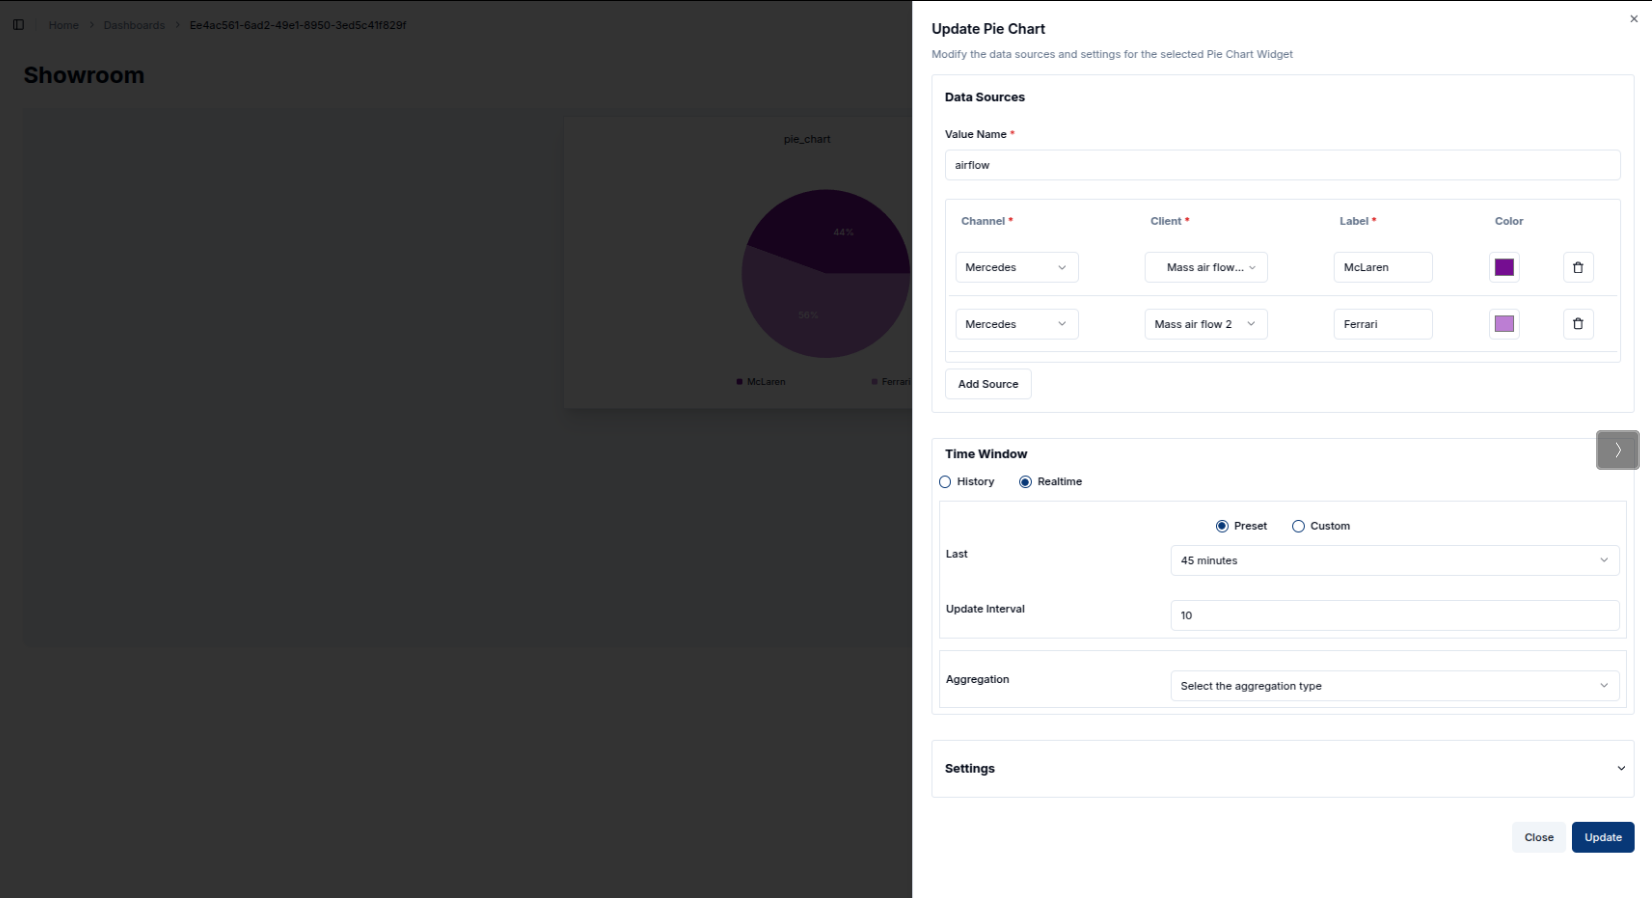Click the Showroom dashboard title
Viewport: 1652px width, 898px height.
84,75
